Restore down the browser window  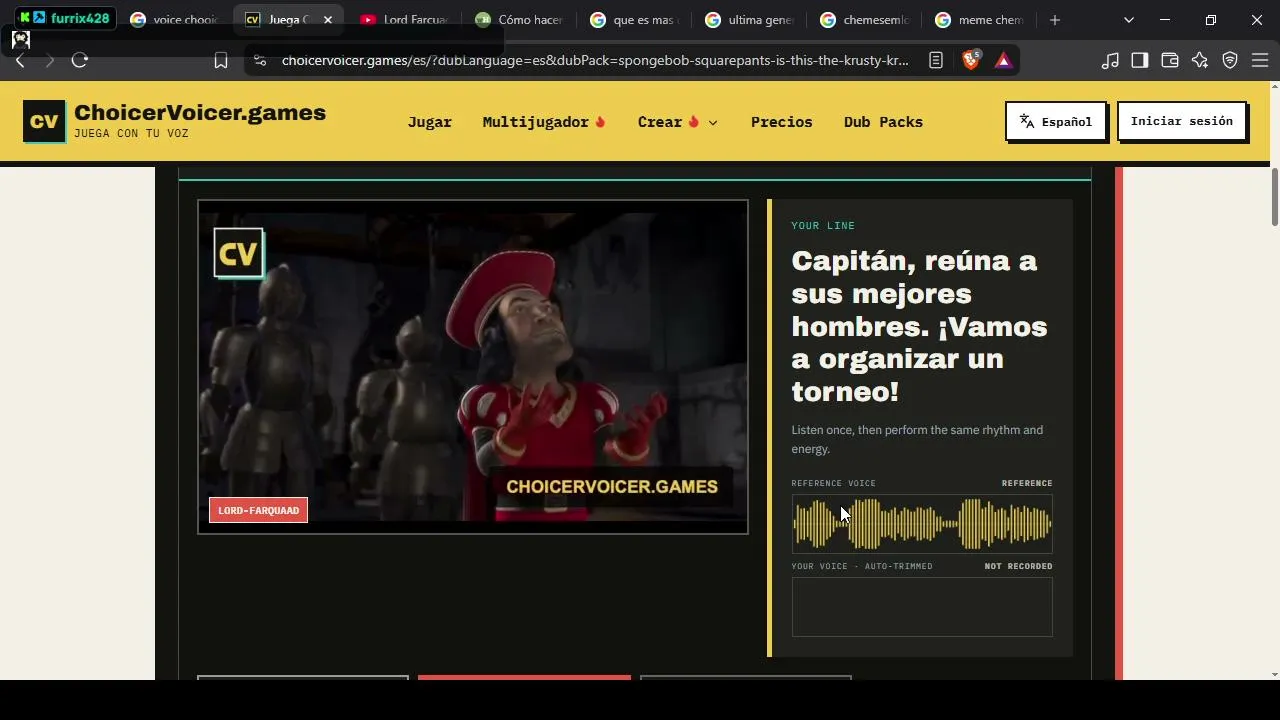tap(1211, 20)
